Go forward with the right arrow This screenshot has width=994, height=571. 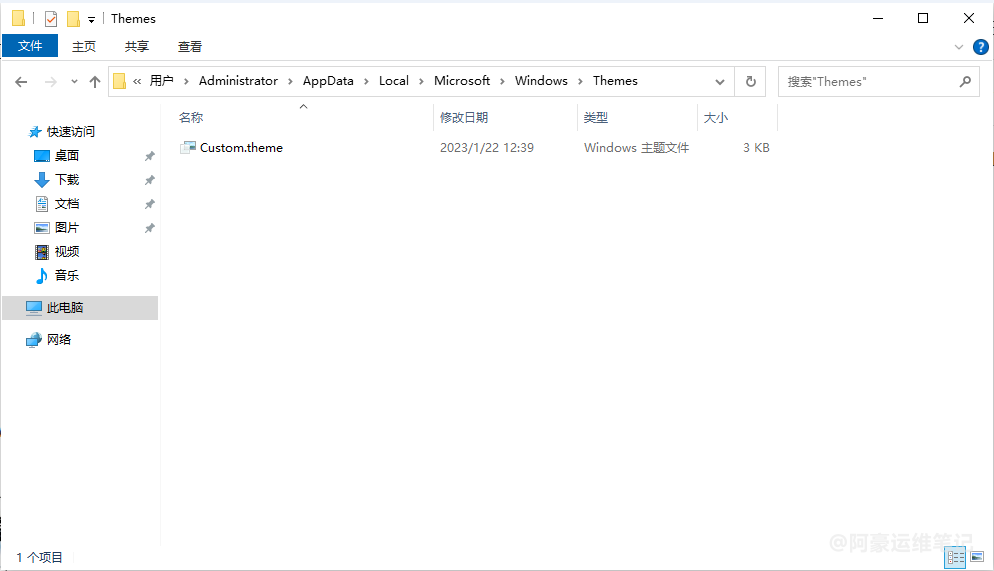(51, 82)
